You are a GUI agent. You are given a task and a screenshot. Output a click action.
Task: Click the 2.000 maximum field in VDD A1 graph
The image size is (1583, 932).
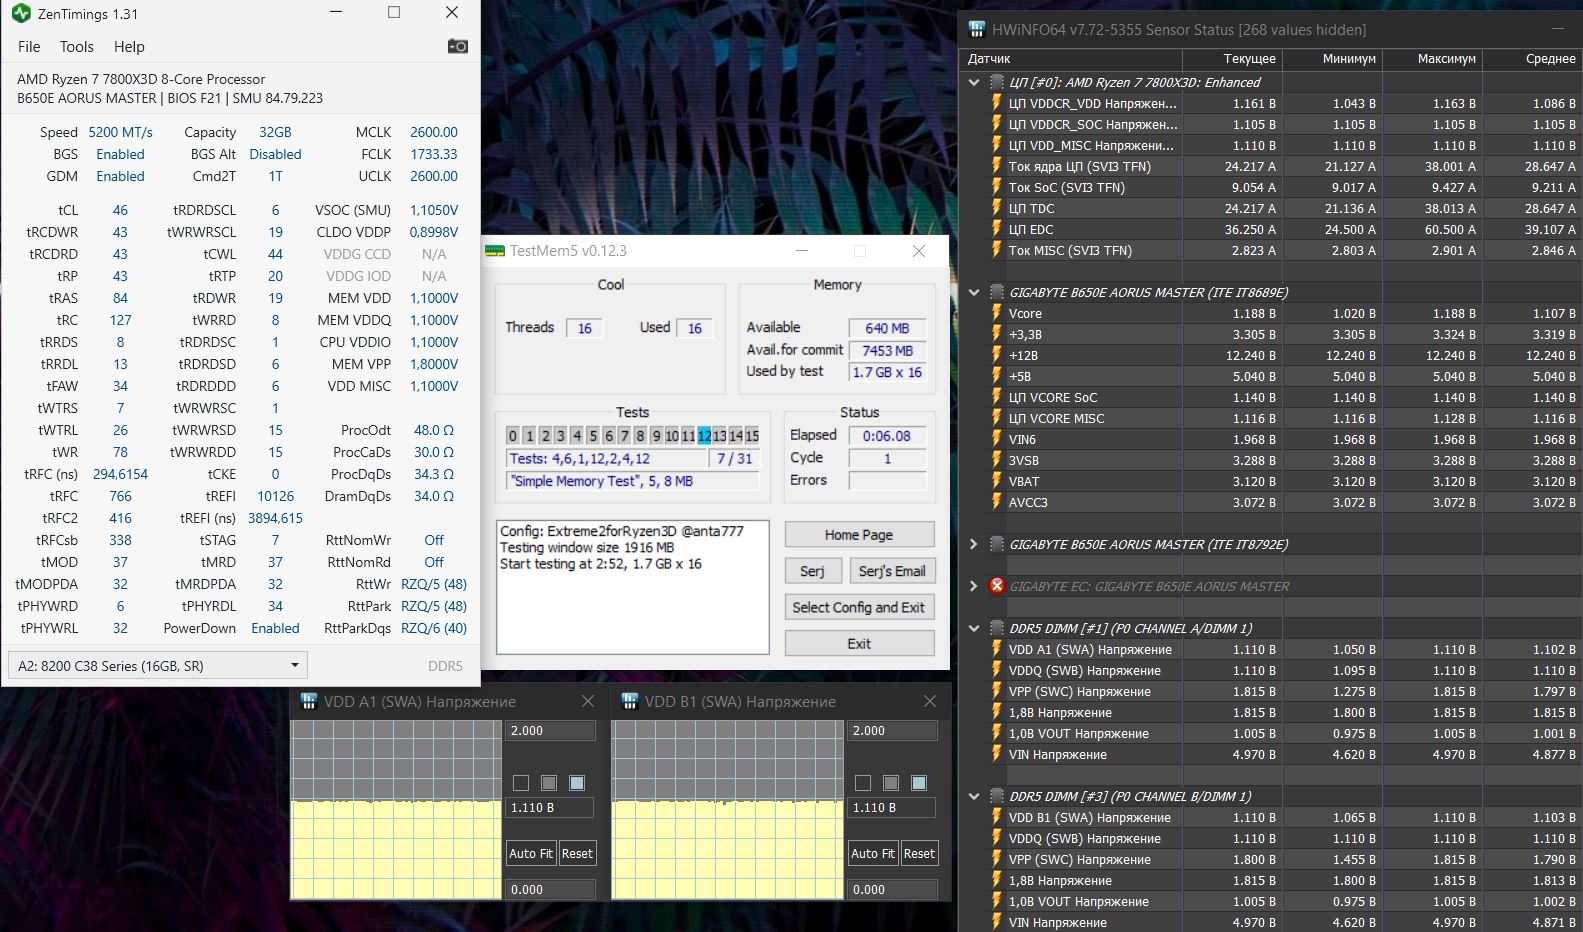pyautogui.click(x=551, y=731)
